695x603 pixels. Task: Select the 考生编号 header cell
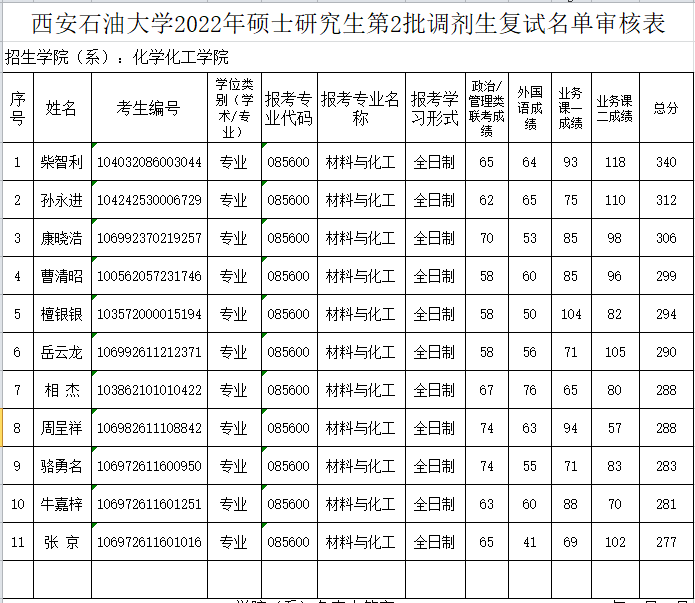[148, 108]
